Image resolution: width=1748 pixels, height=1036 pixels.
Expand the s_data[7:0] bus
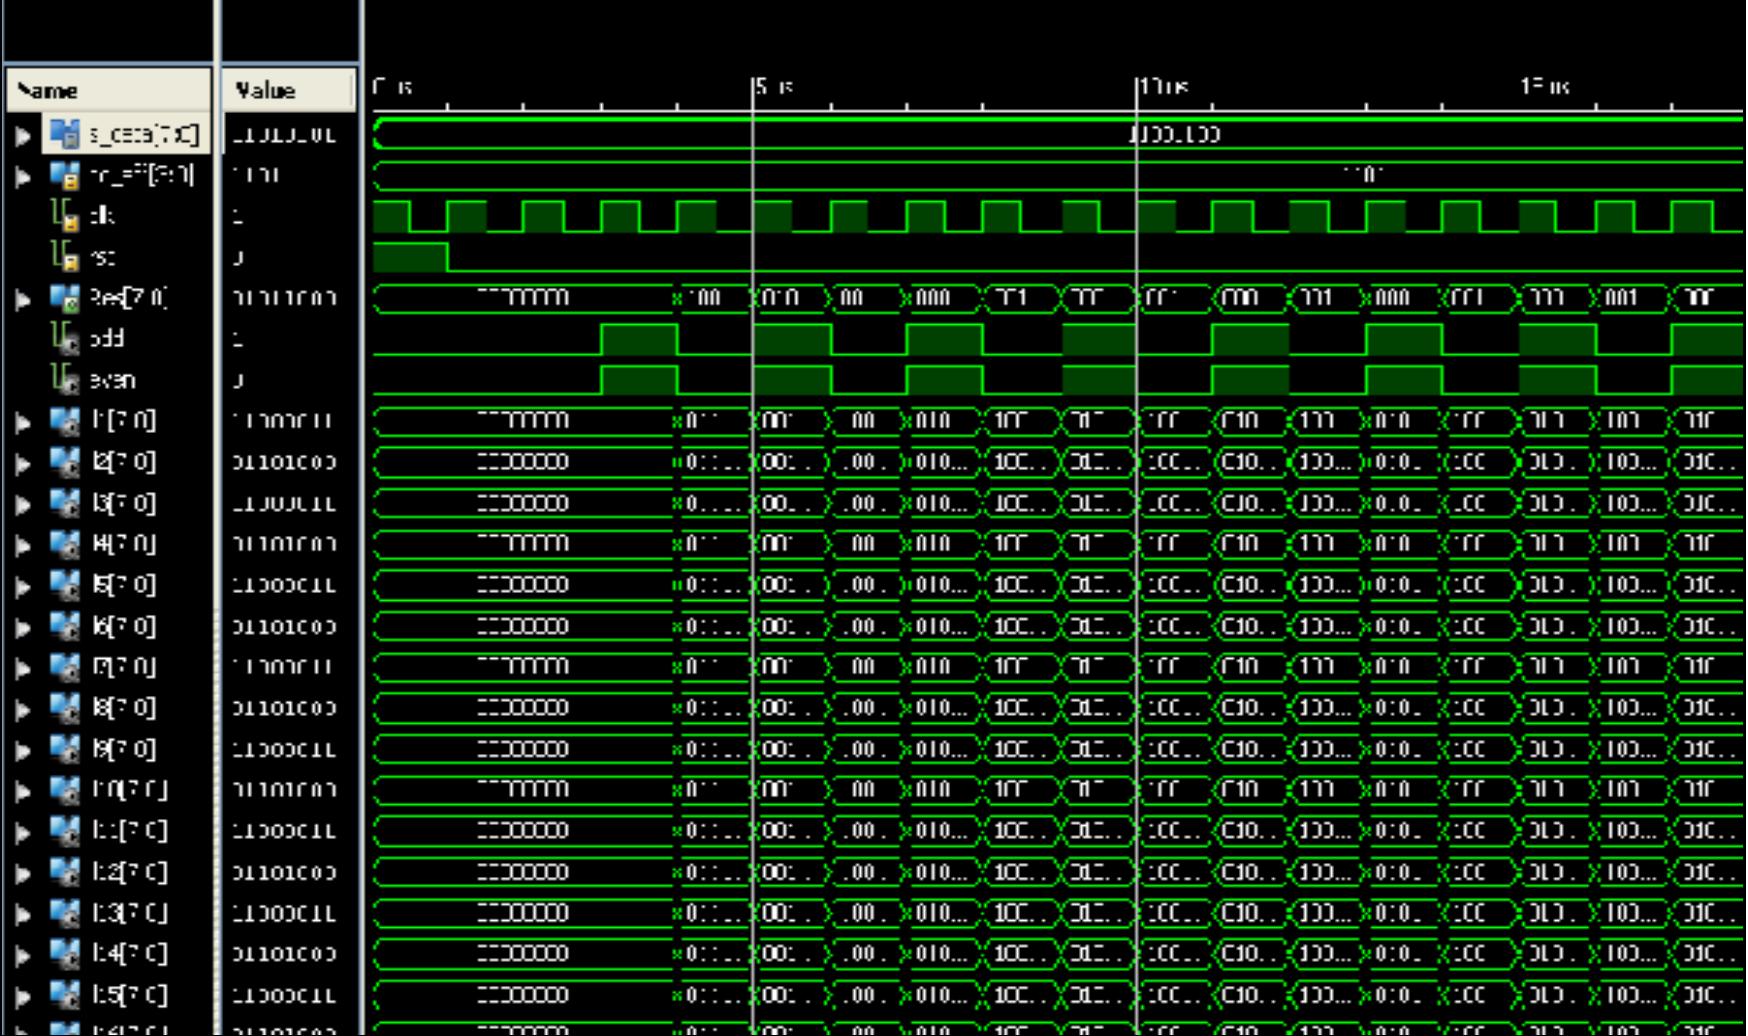coord(23,134)
